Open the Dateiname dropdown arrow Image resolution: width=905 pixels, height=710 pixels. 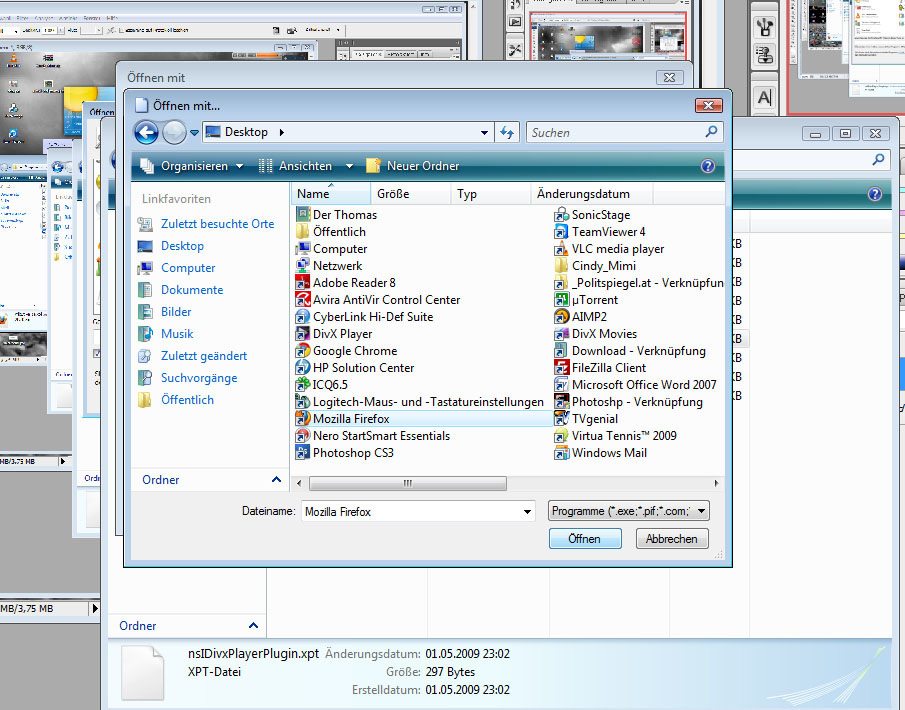click(x=527, y=511)
